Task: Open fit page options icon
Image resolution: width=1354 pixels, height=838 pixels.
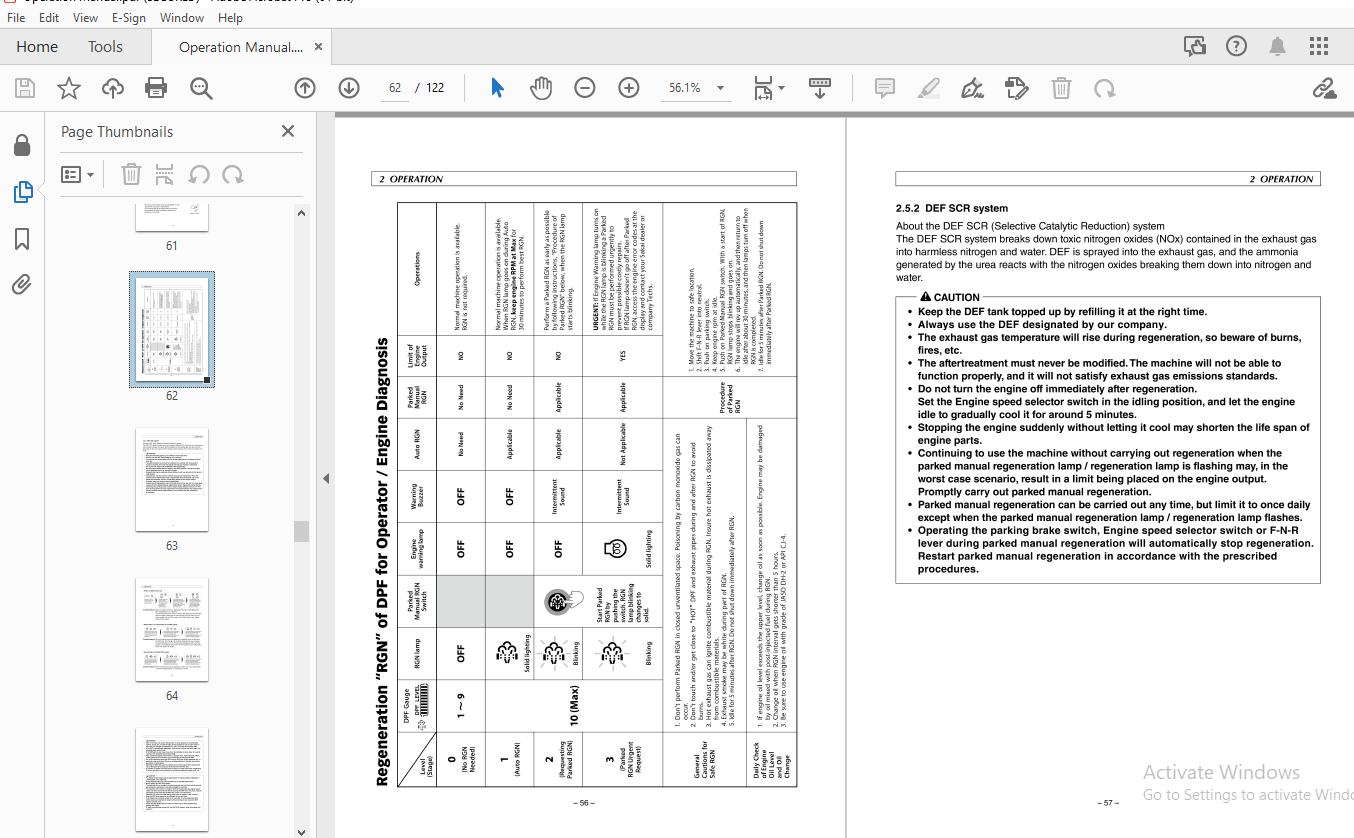Action: [768, 88]
